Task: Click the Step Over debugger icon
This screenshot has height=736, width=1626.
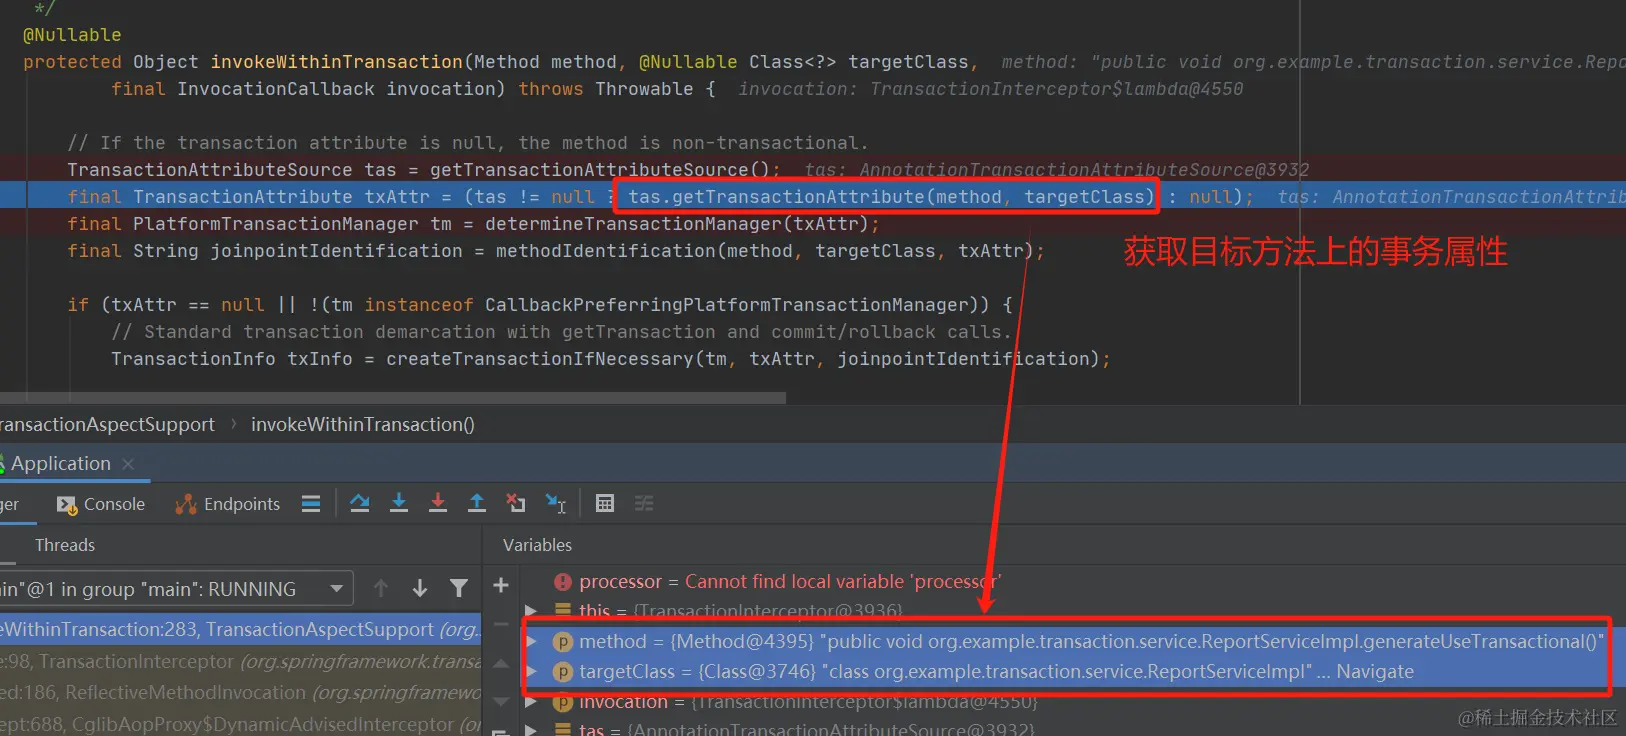Action: click(360, 503)
